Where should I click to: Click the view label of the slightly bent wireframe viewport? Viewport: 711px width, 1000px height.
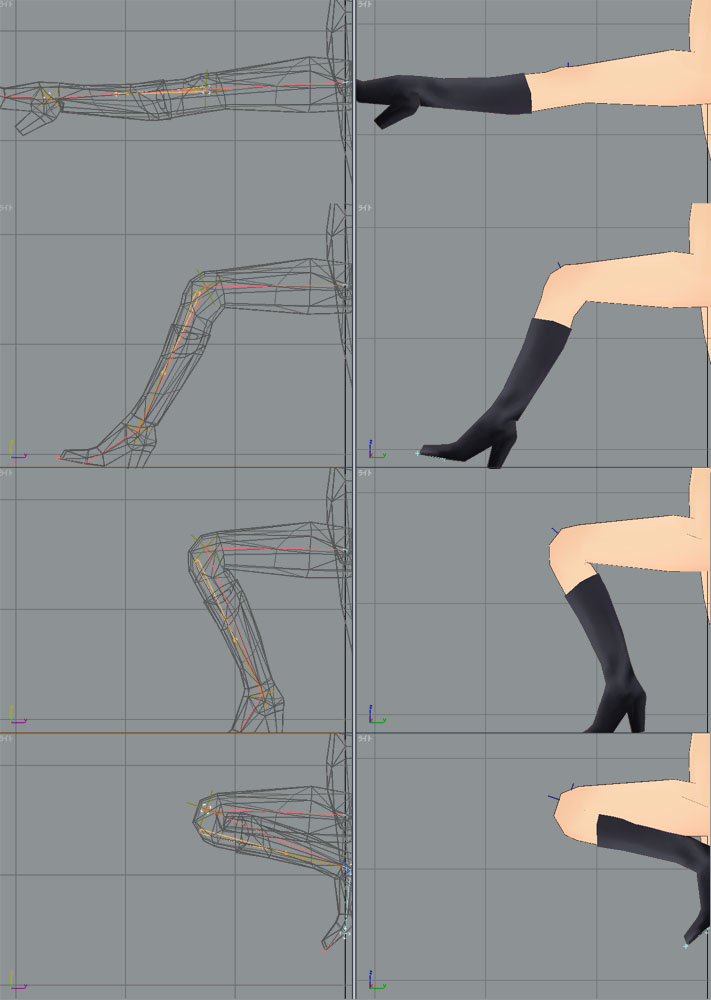pos(6,208)
